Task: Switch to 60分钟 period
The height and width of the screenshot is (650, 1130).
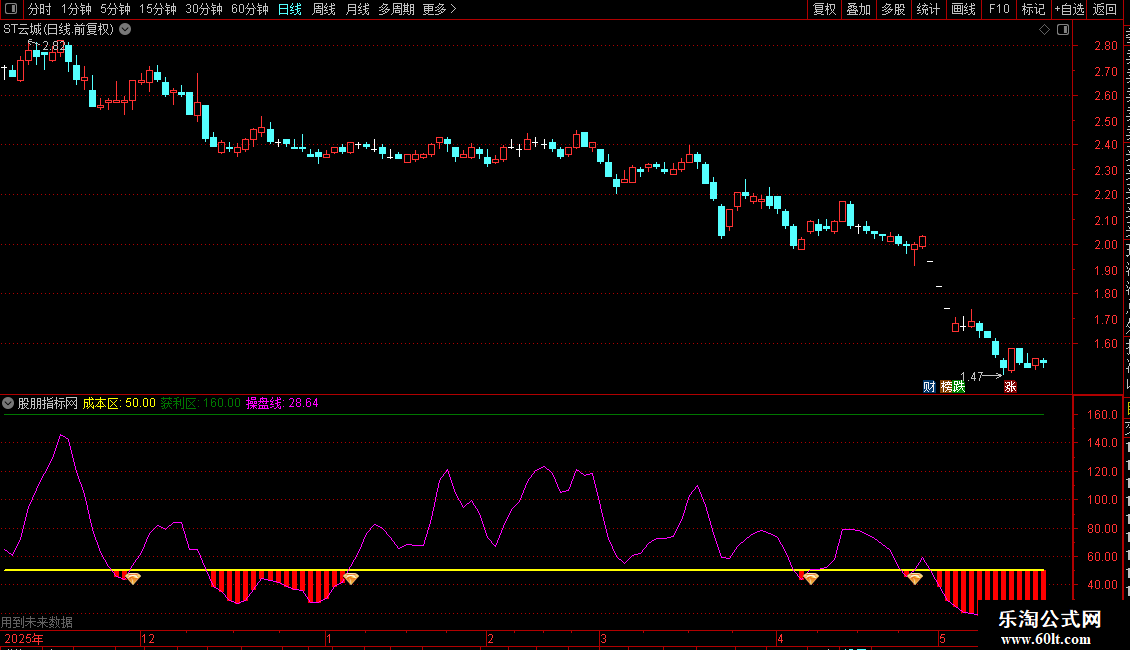Action: coord(250,9)
